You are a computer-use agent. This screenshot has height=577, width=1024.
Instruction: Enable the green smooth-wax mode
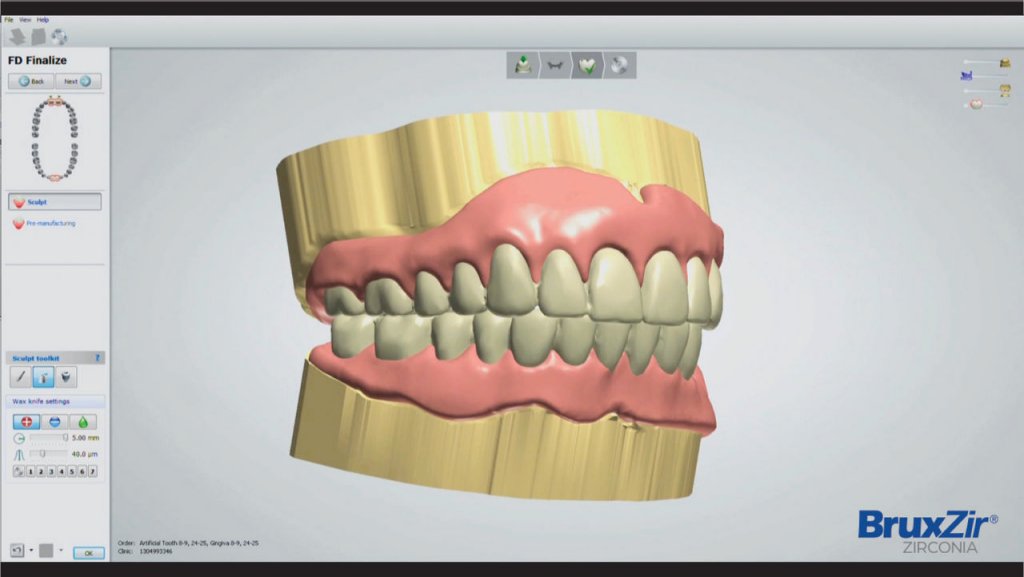(84, 421)
